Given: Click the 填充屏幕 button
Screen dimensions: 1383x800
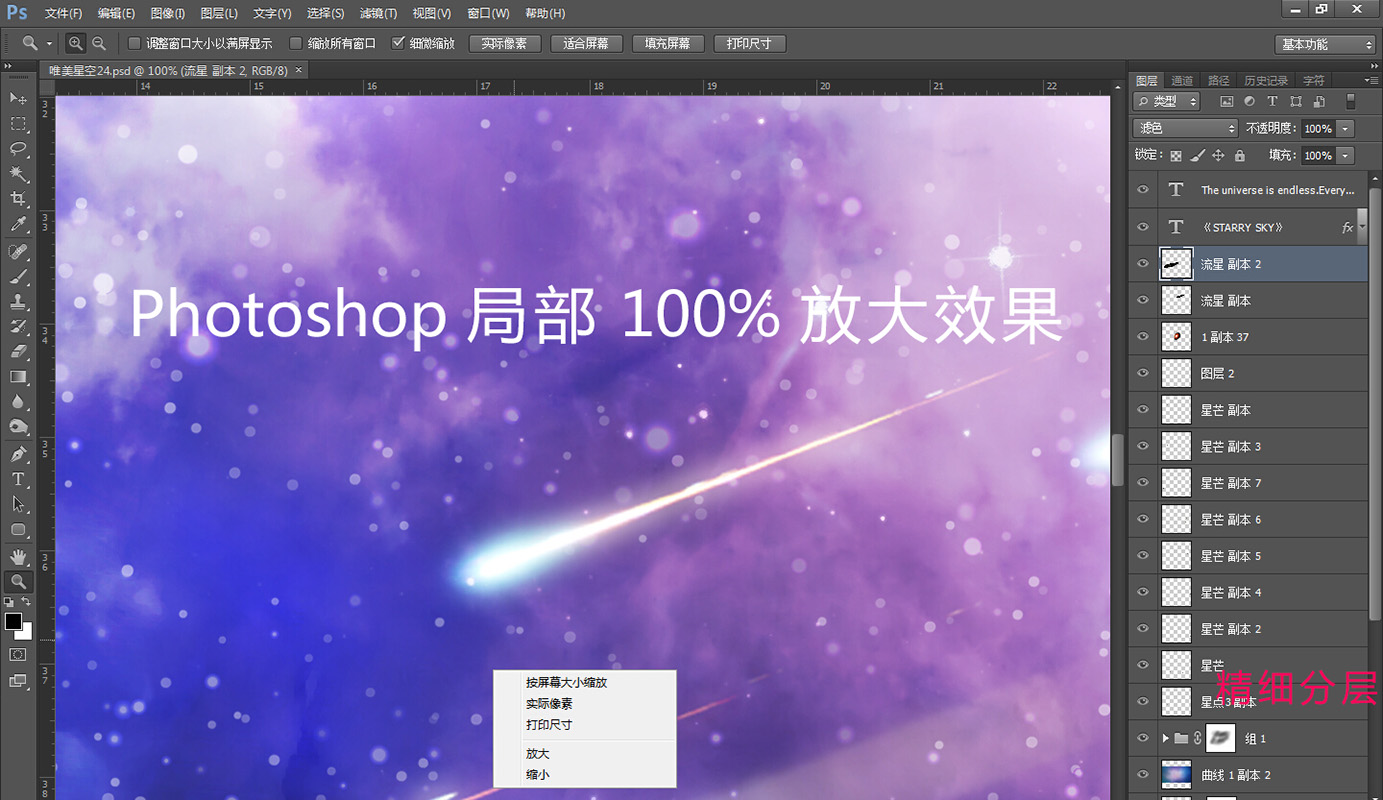Looking at the screenshot, I should tap(668, 44).
